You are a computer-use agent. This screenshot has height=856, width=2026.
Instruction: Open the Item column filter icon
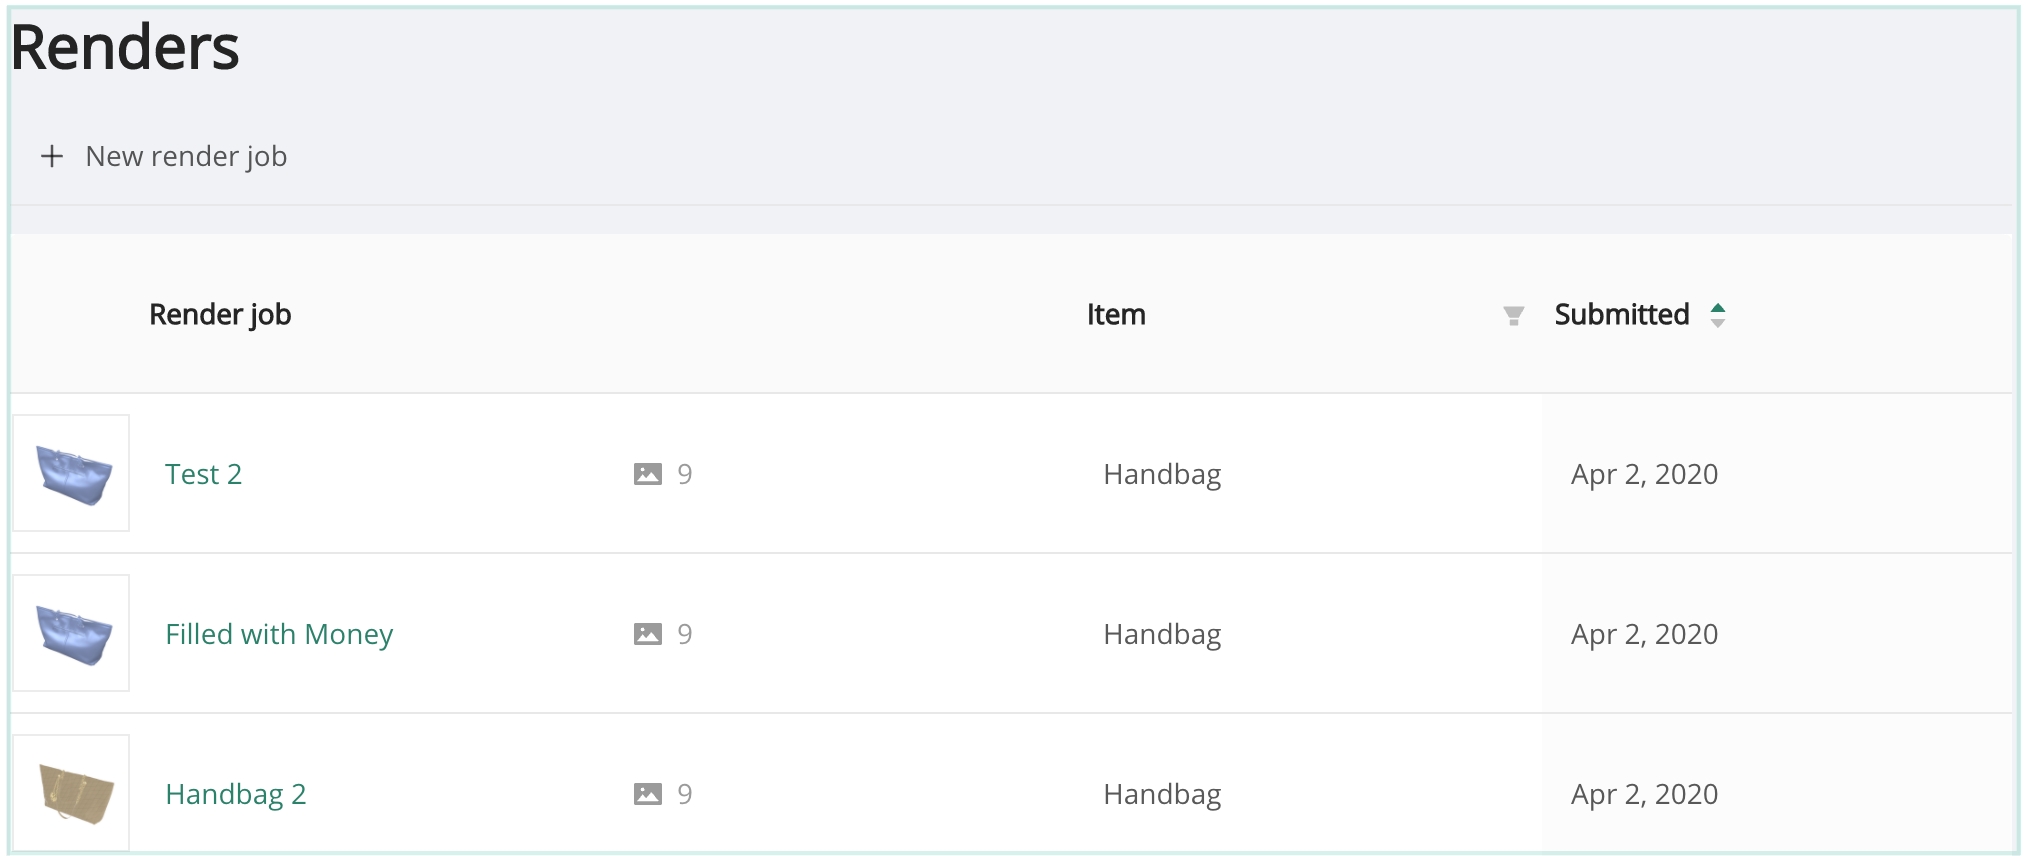pos(1513,316)
